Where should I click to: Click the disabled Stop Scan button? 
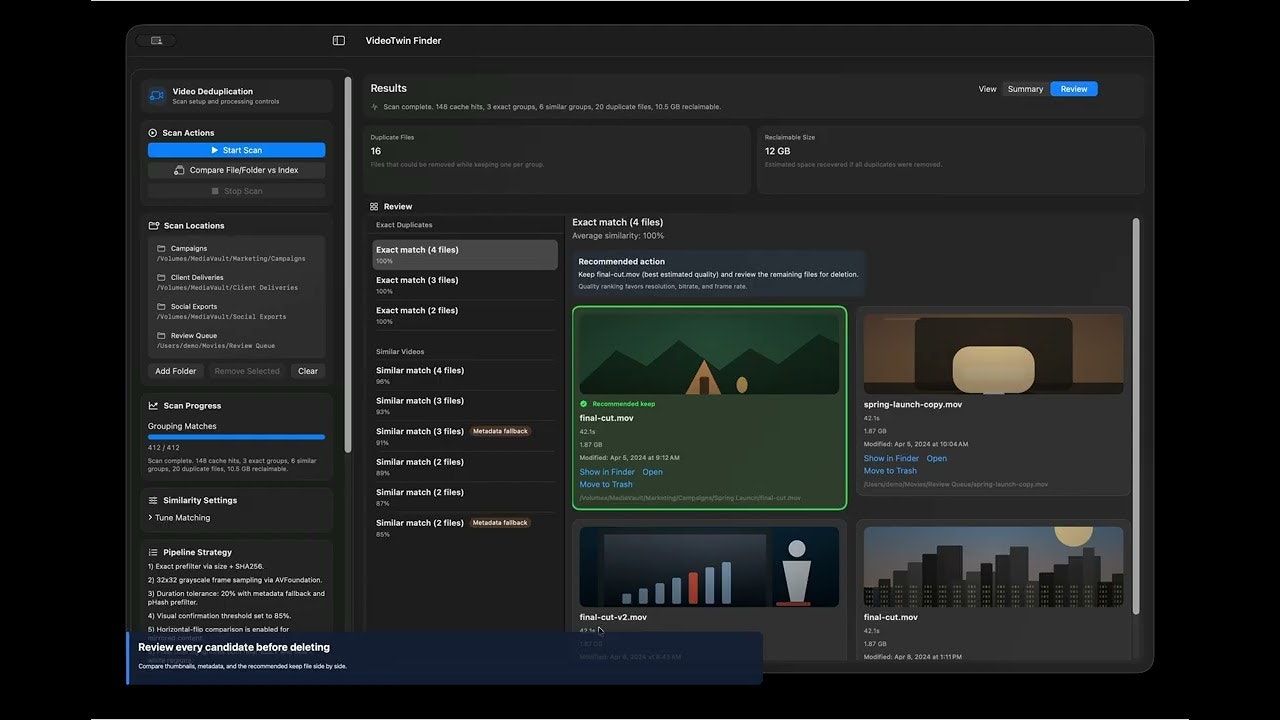click(x=236, y=191)
